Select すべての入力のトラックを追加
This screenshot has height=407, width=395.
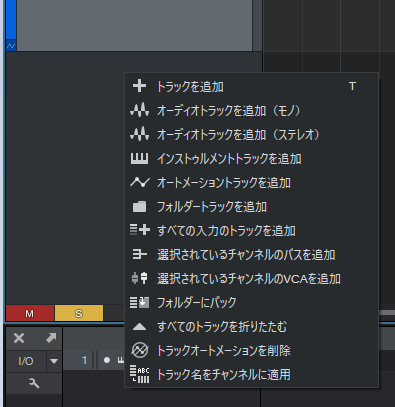point(252,230)
